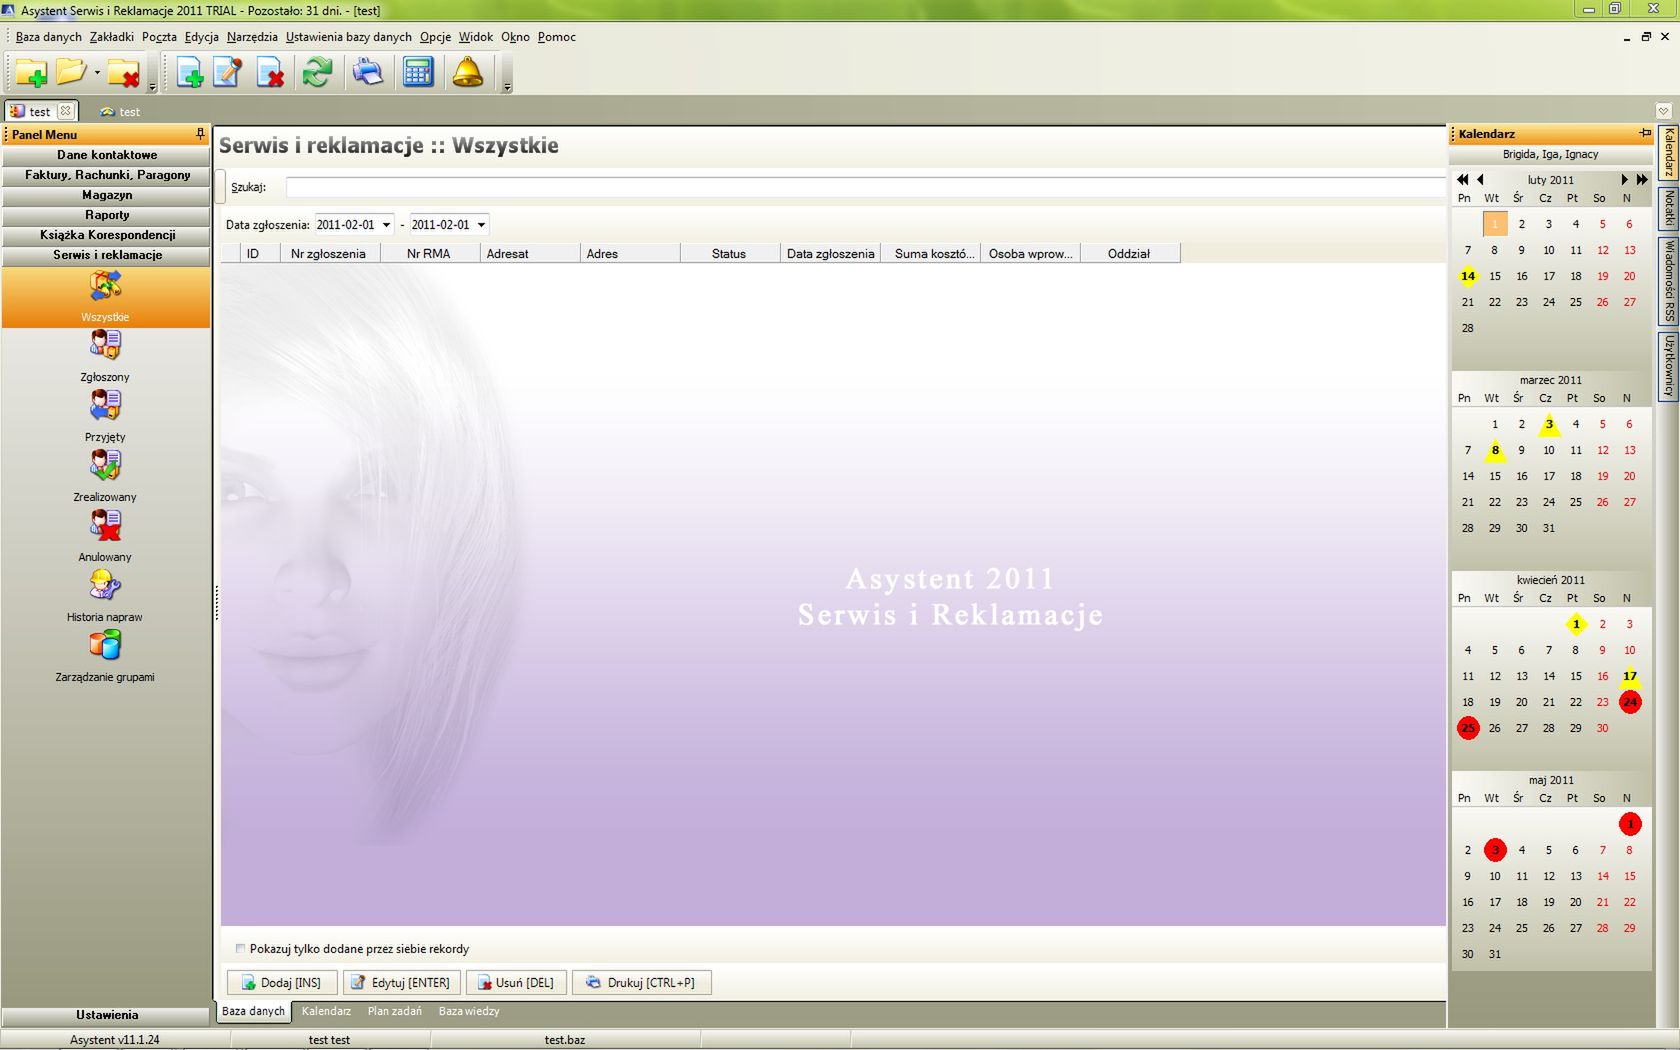Screen dimensions: 1680x1050
Task: Click the edit record pencil icon
Action: [228, 72]
